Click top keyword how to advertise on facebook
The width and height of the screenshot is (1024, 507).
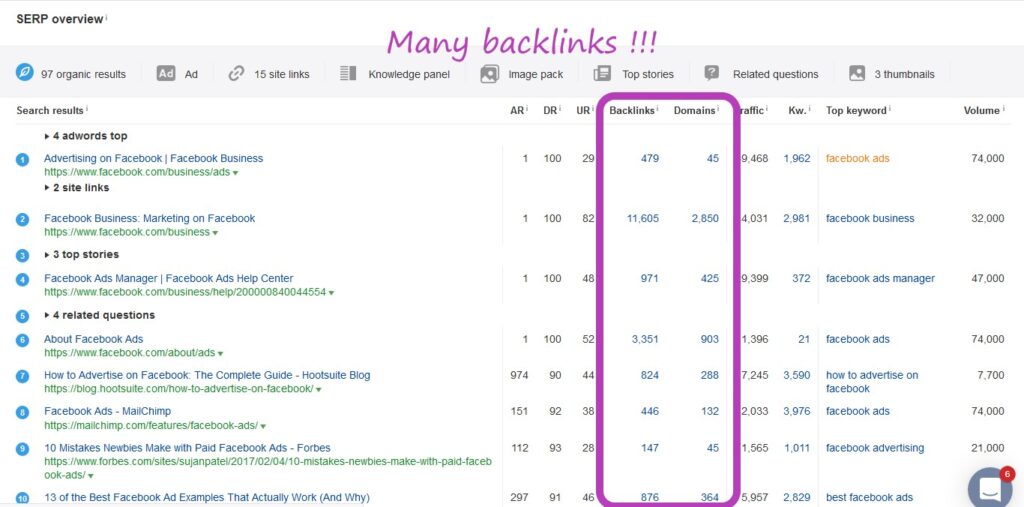(x=872, y=382)
